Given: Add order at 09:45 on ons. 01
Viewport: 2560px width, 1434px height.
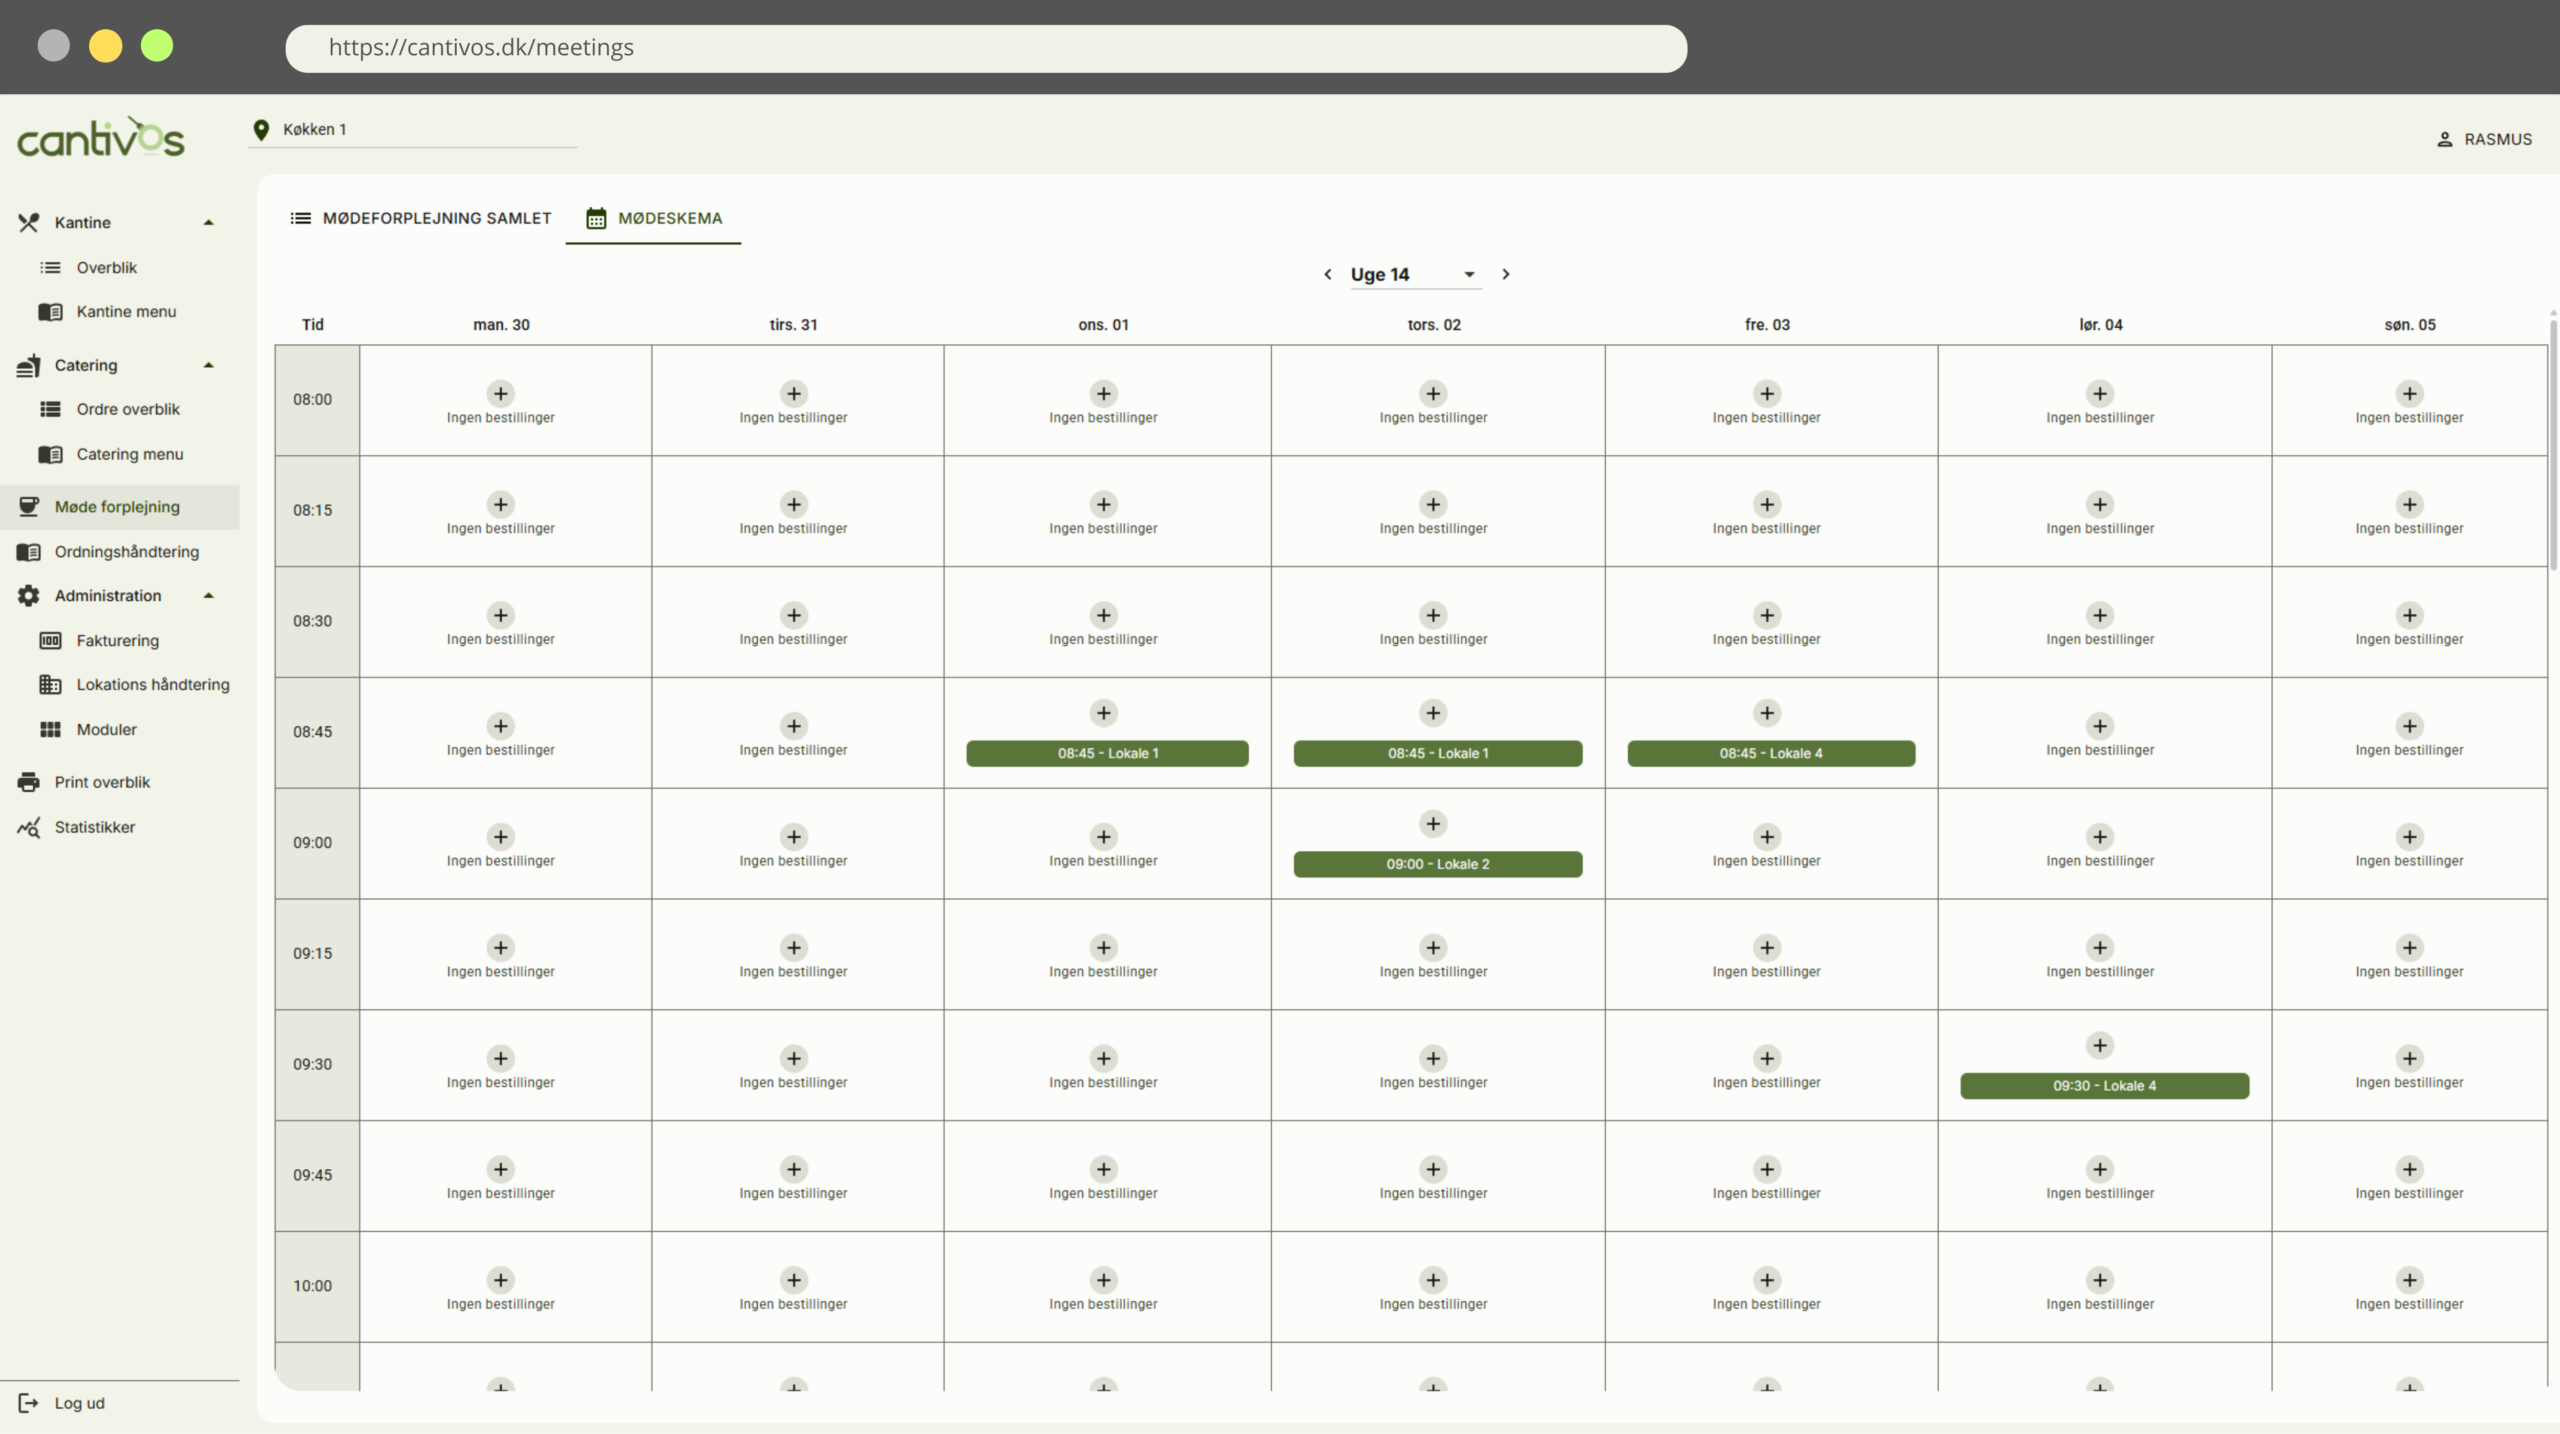Looking at the screenshot, I should tap(1104, 1169).
